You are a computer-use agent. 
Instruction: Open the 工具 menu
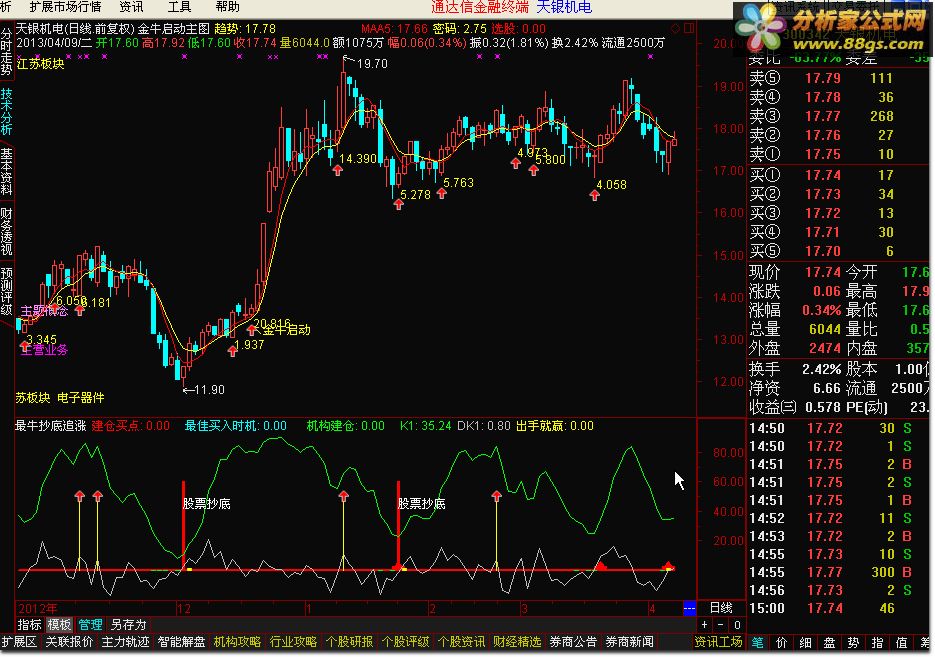(179, 7)
